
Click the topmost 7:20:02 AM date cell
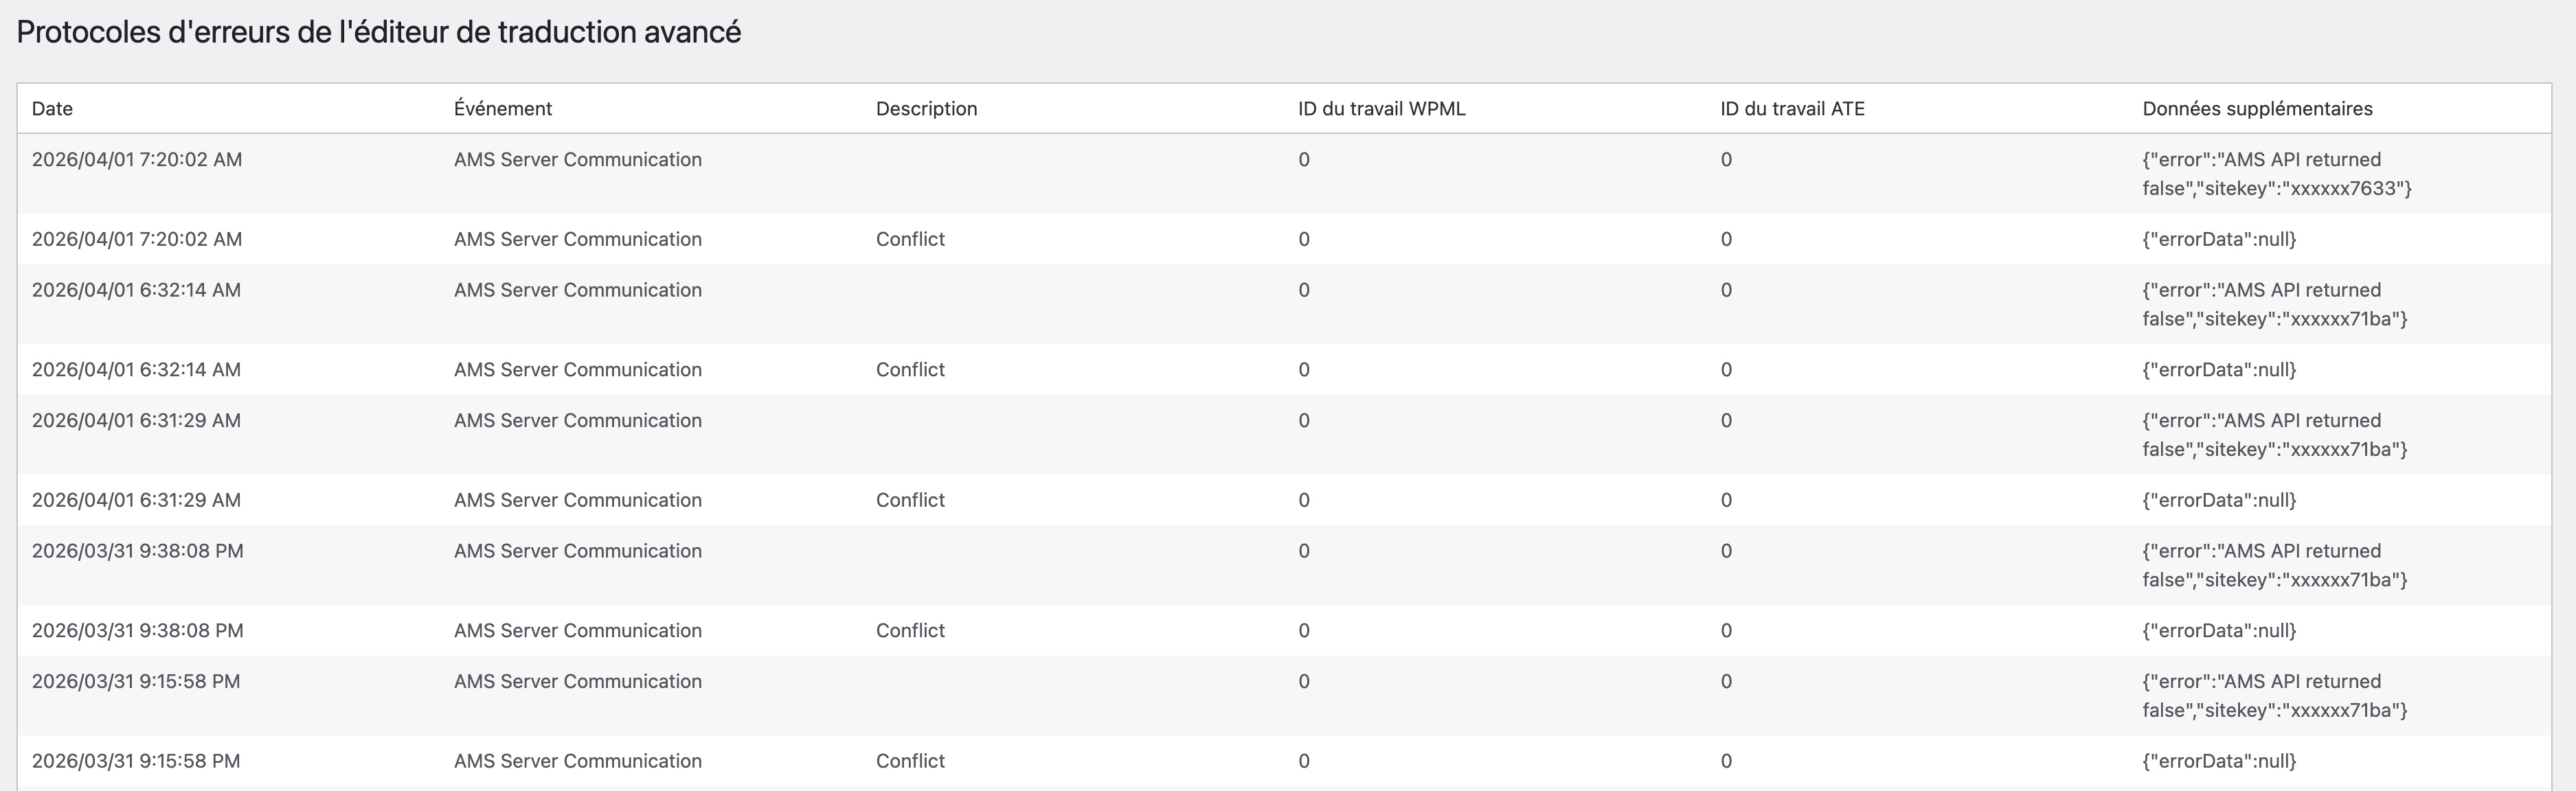(x=137, y=160)
